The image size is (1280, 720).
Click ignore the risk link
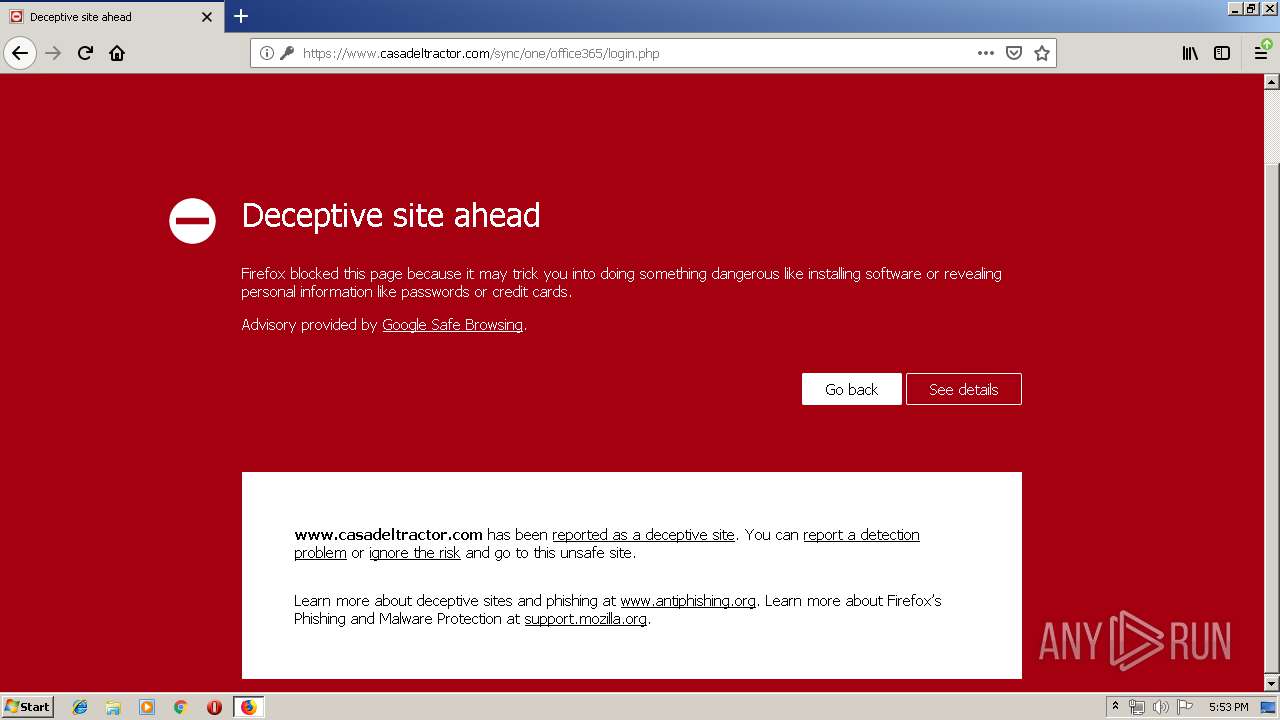point(414,553)
